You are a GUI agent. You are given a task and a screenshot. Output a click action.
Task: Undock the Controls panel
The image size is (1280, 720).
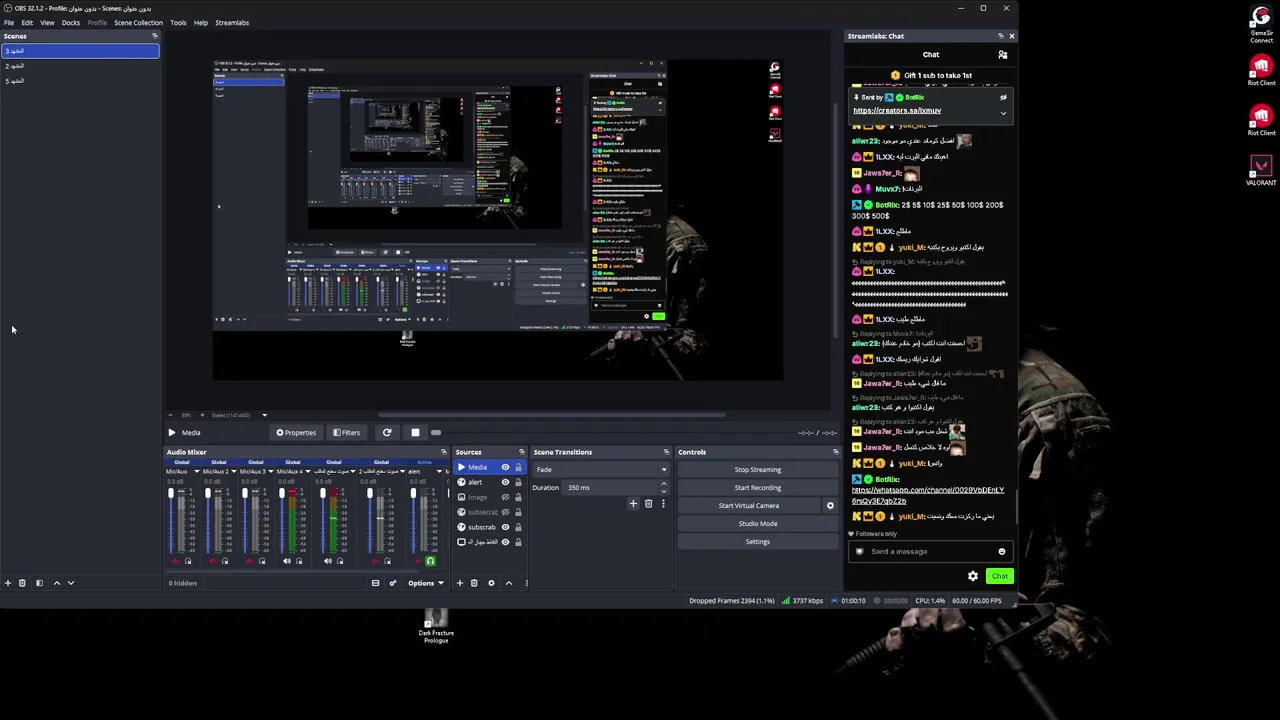(836, 452)
